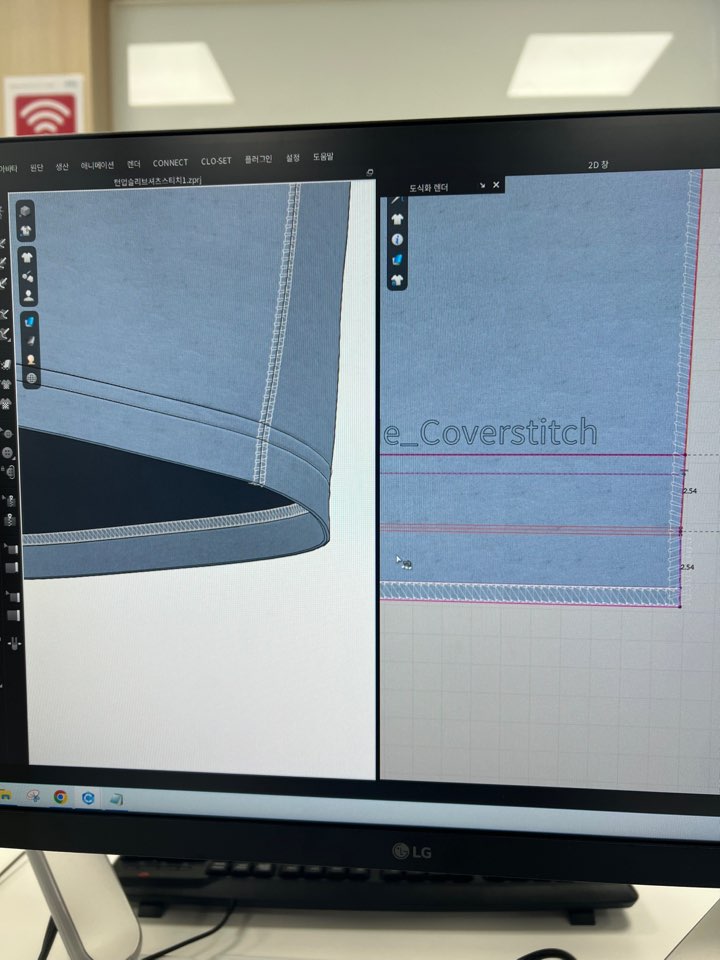Toggle garment shirt icon in 2D toolbar
720x960 pixels.
pos(397,219)
